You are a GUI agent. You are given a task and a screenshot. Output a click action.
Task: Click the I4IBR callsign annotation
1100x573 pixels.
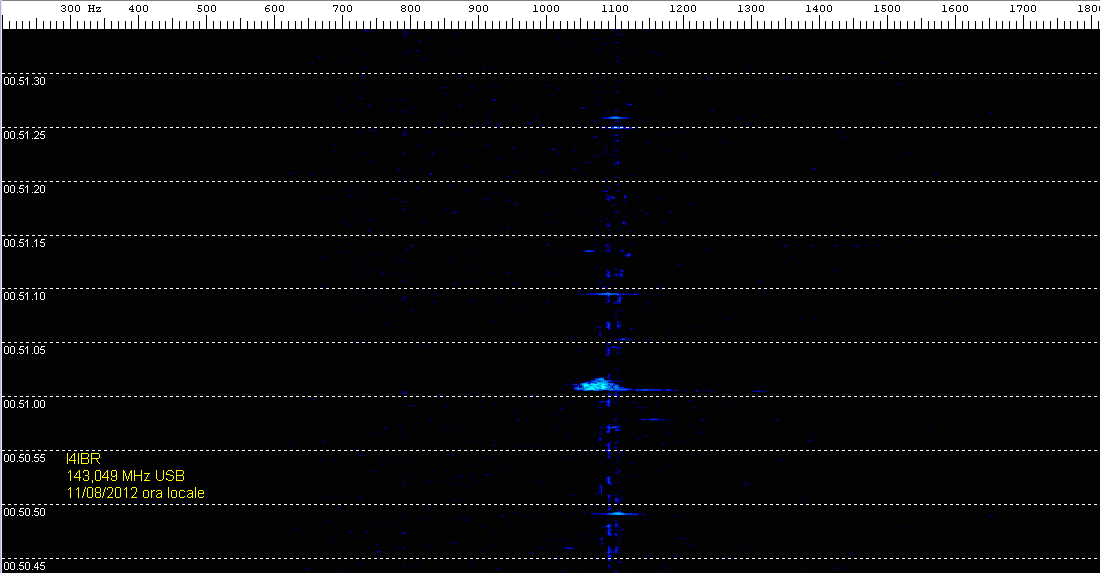[x=83, y=459]
